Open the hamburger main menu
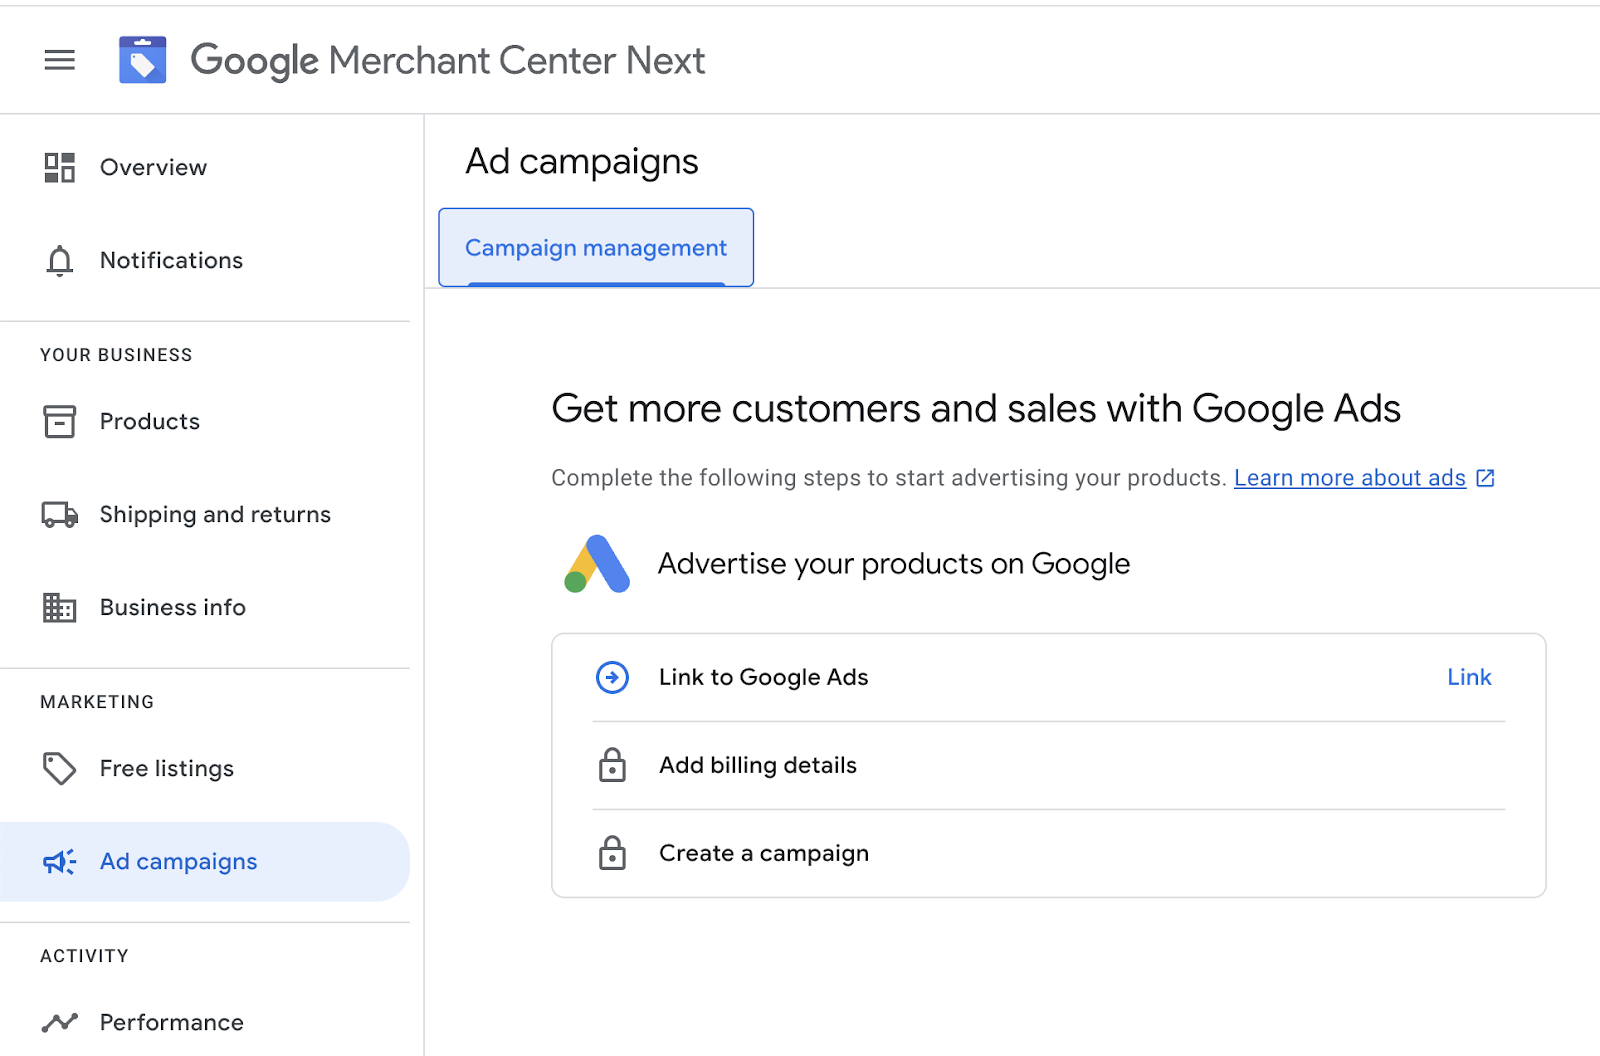This screenshot has width=1600, height=1056. pyautogui.click(x=60, y=60)
